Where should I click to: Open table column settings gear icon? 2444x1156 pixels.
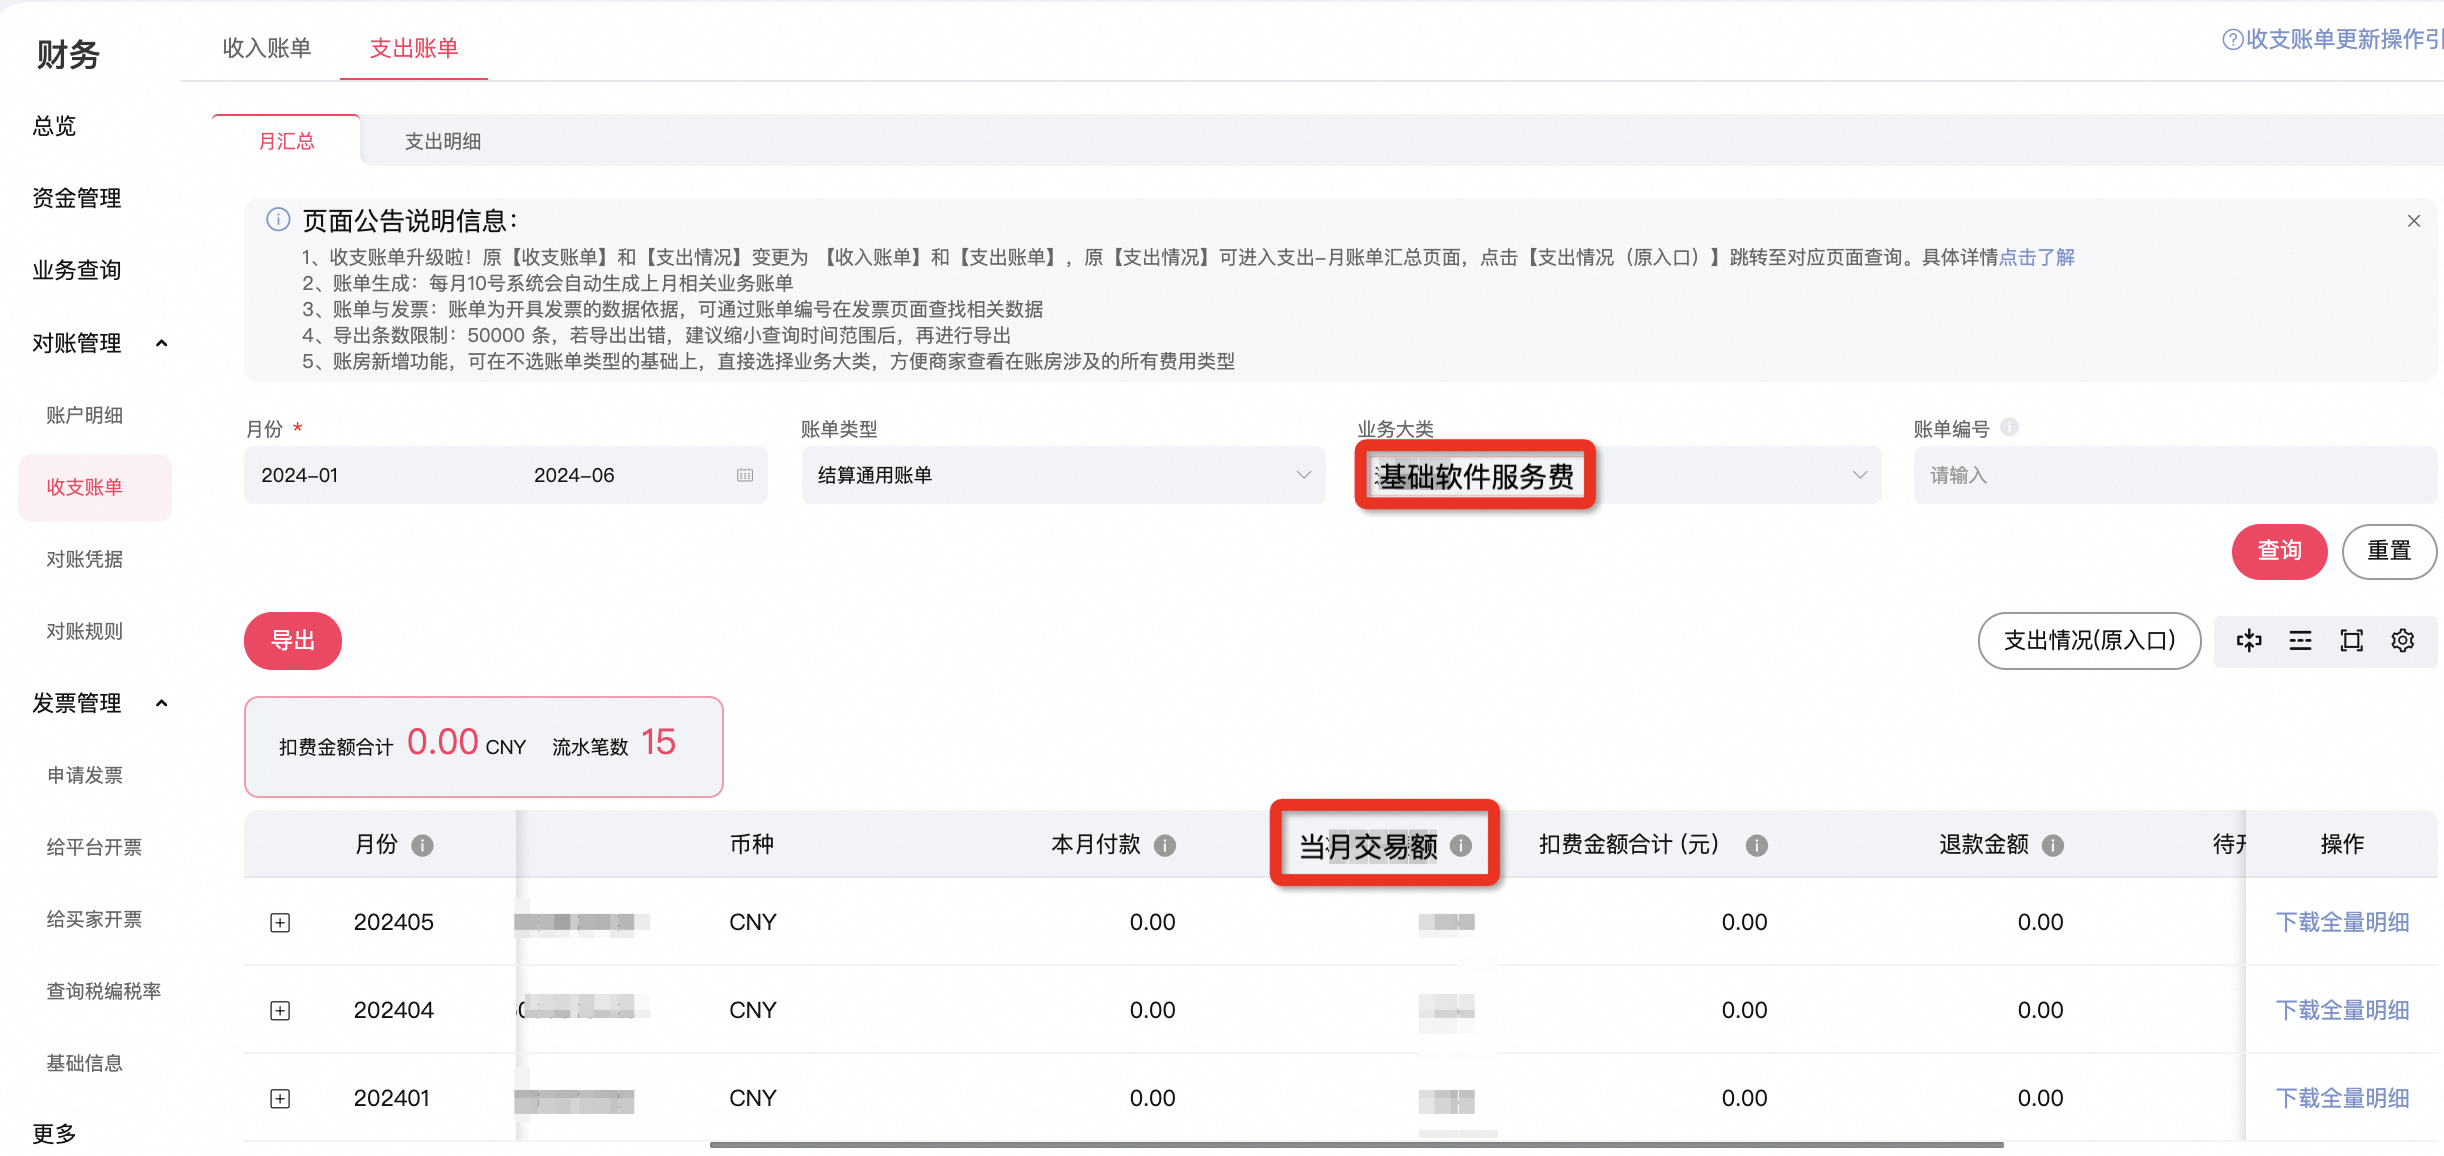tap(2403, 641)
